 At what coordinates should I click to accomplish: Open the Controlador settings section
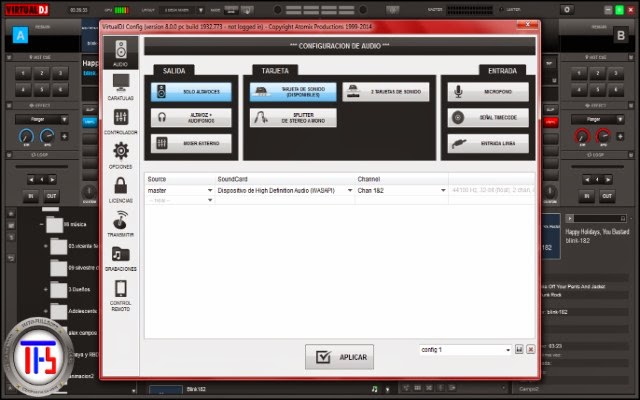coord(120,121)
